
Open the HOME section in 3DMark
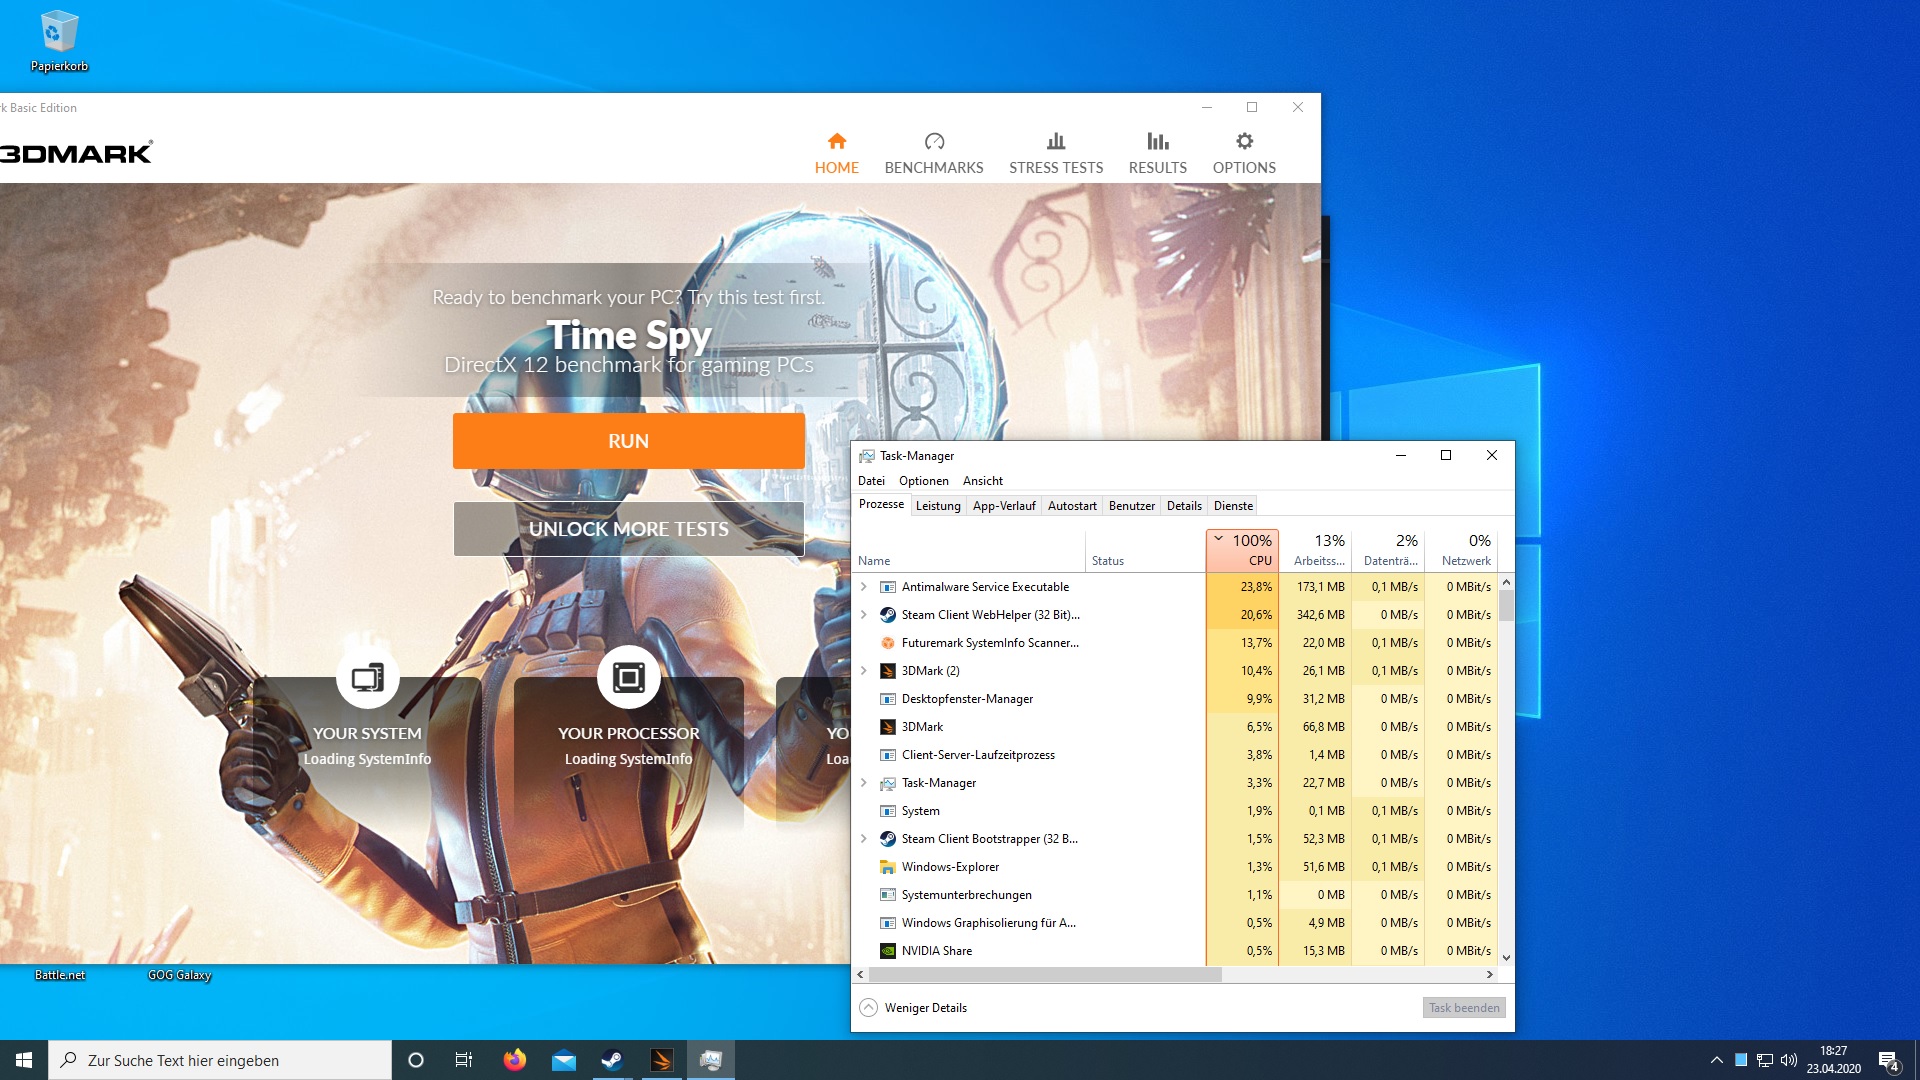coord(836,153)
